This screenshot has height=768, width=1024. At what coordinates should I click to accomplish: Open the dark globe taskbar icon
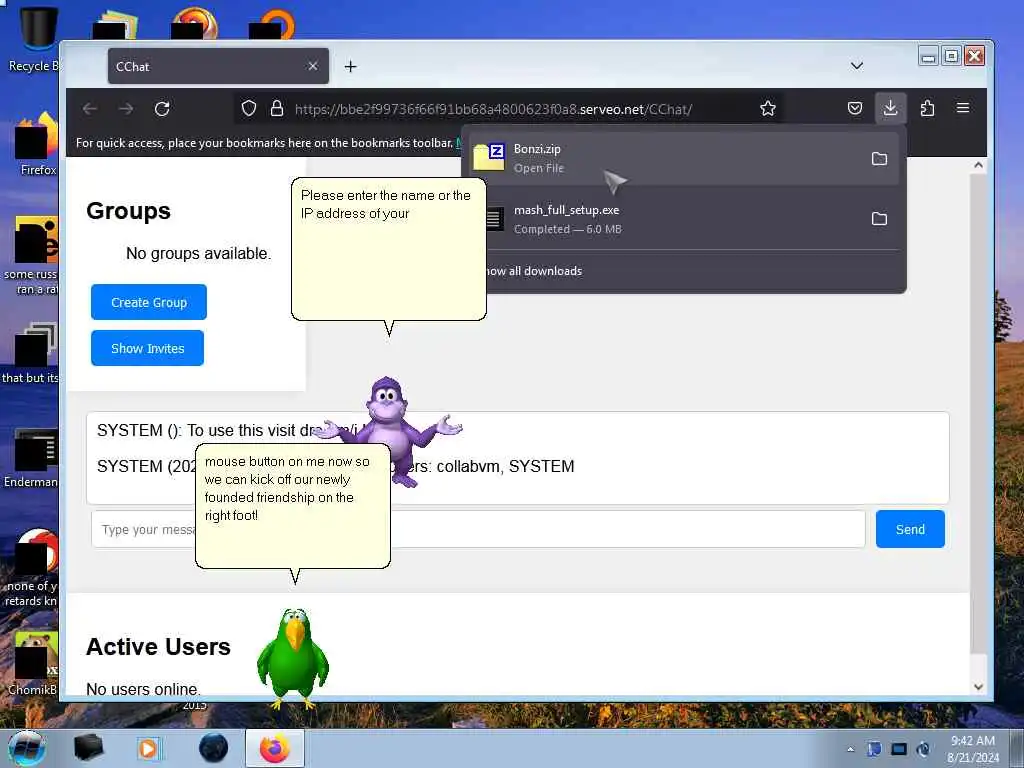tap(214, 748)
